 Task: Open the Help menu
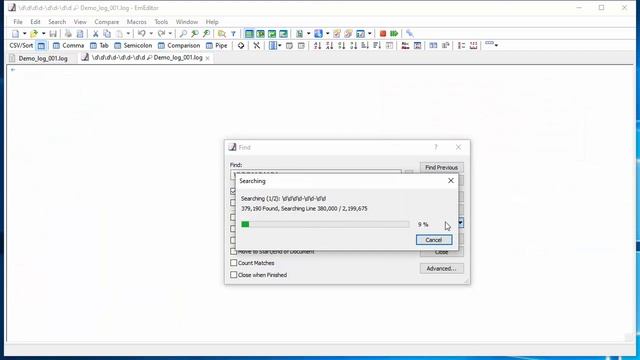tap(212, 22)
